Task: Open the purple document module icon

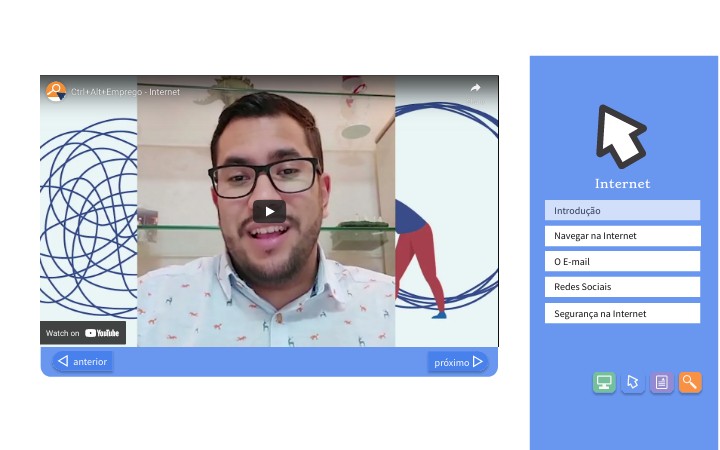Action: pos(661,382)
